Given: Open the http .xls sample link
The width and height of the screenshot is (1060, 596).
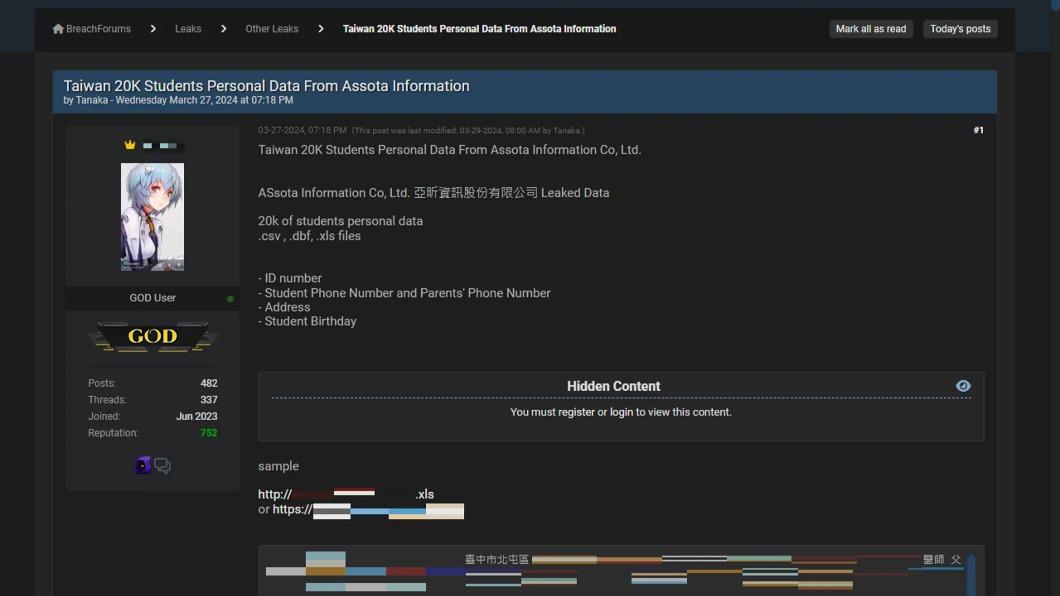Looking at the screenshot, I should point(346,494).
